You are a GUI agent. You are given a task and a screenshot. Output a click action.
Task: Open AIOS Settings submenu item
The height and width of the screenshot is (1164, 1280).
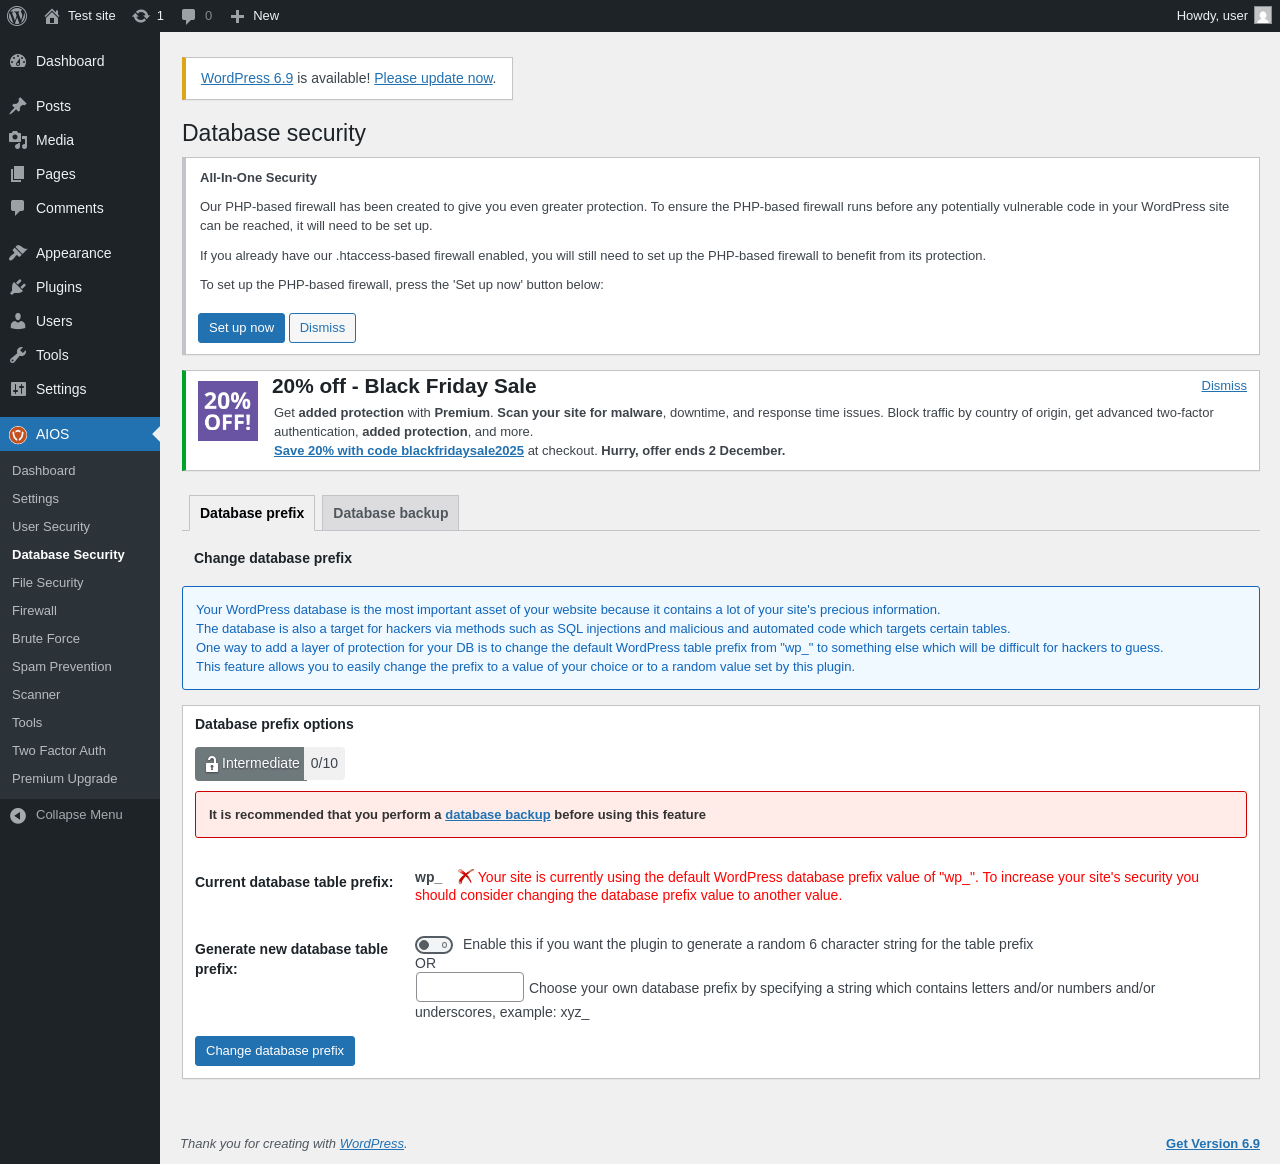pyautogui.click(x=36, y=499)
